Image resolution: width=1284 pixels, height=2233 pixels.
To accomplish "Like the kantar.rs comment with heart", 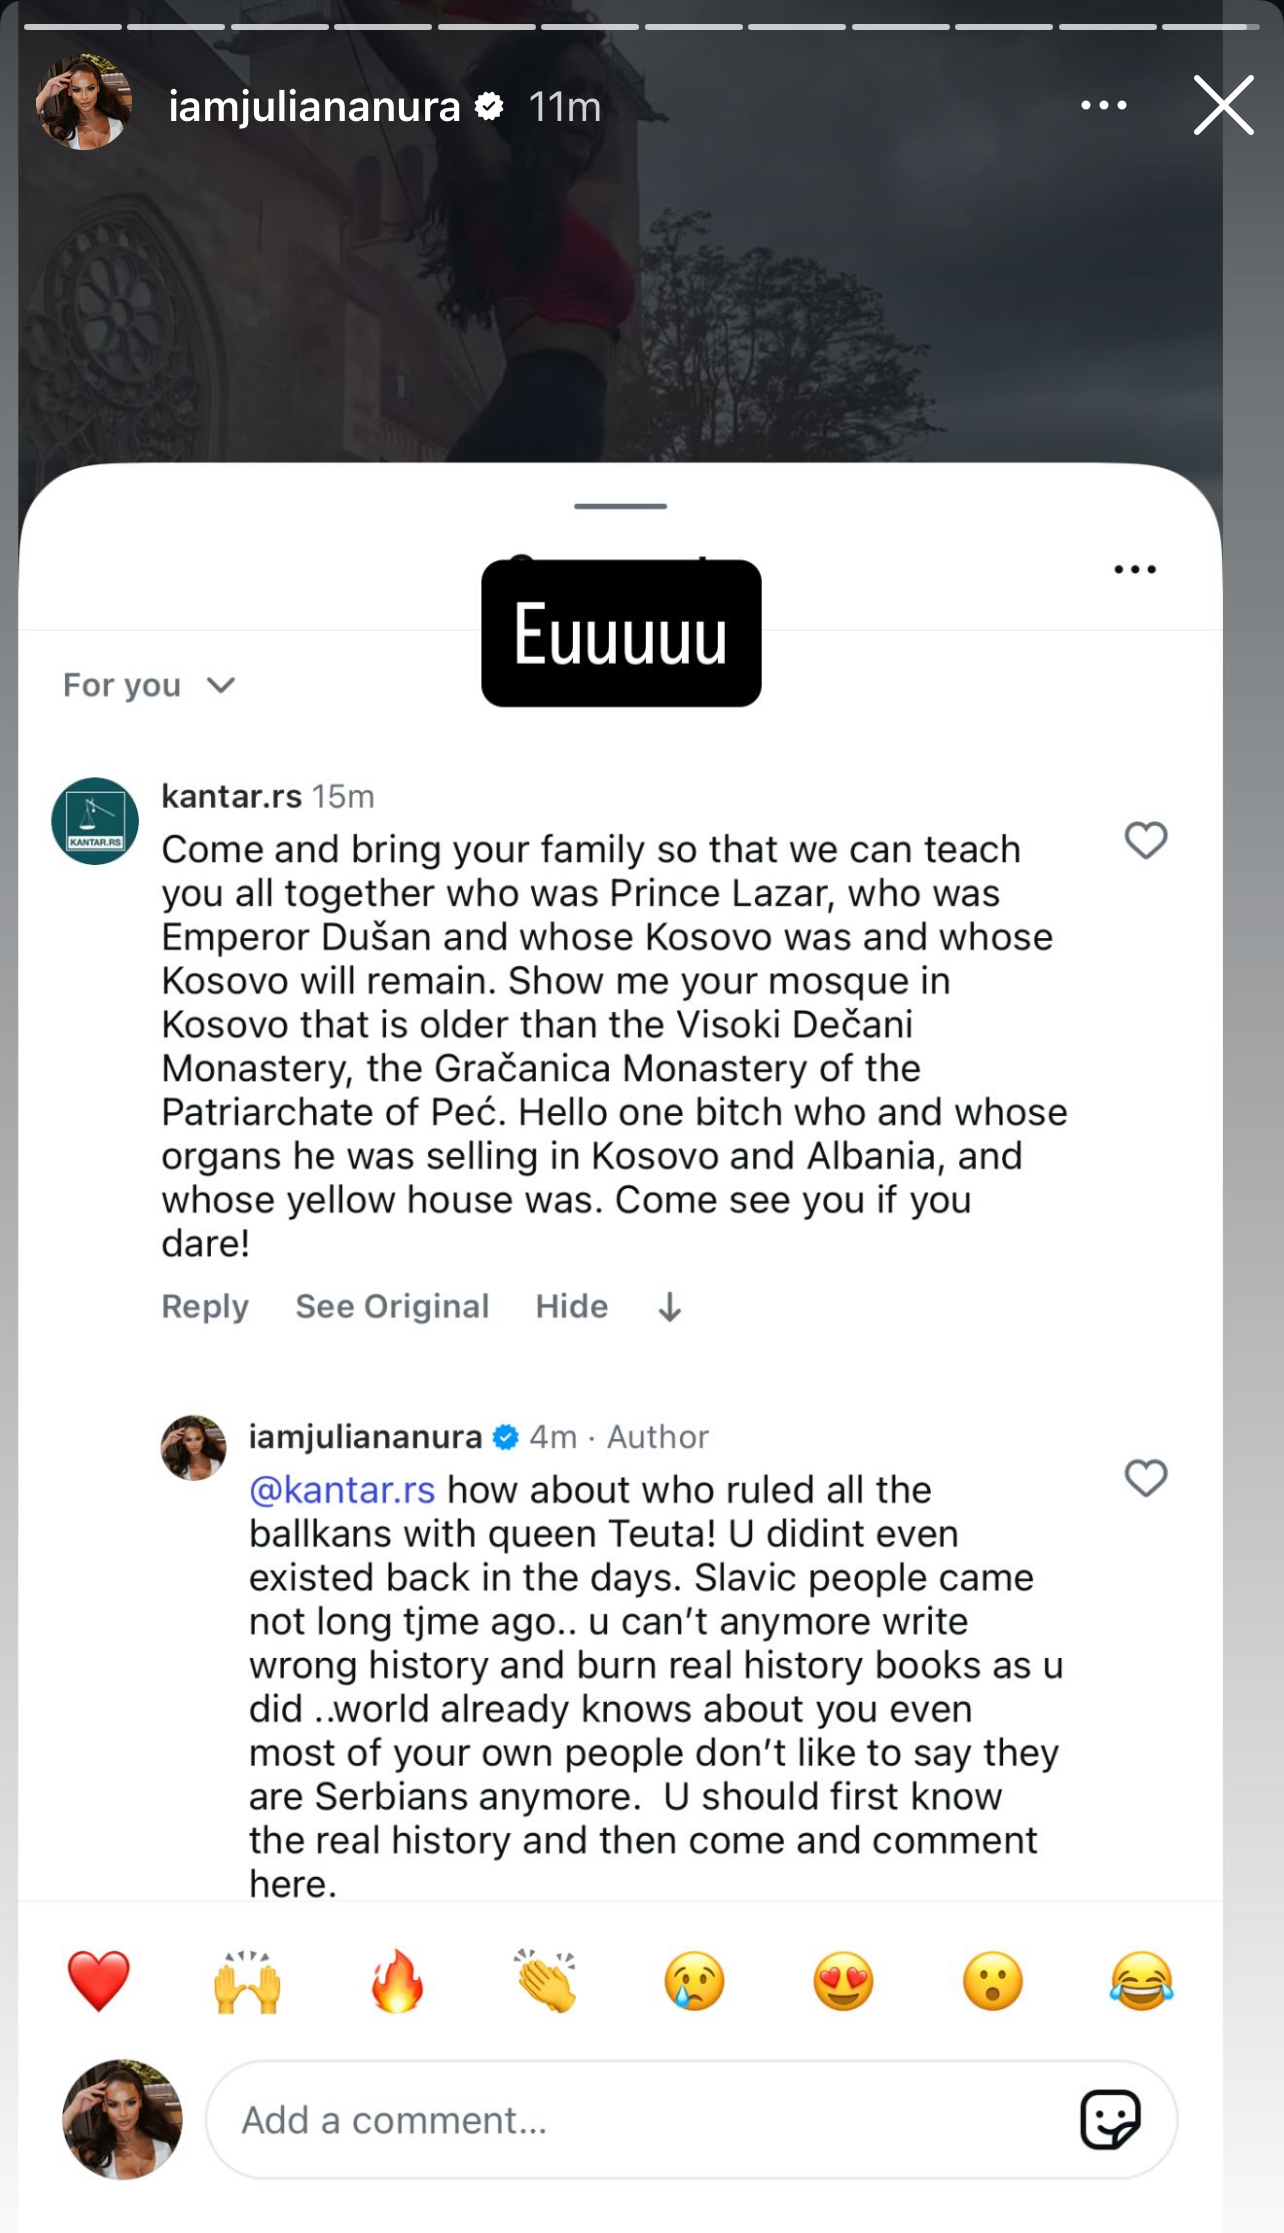I will pos(1145,840).
